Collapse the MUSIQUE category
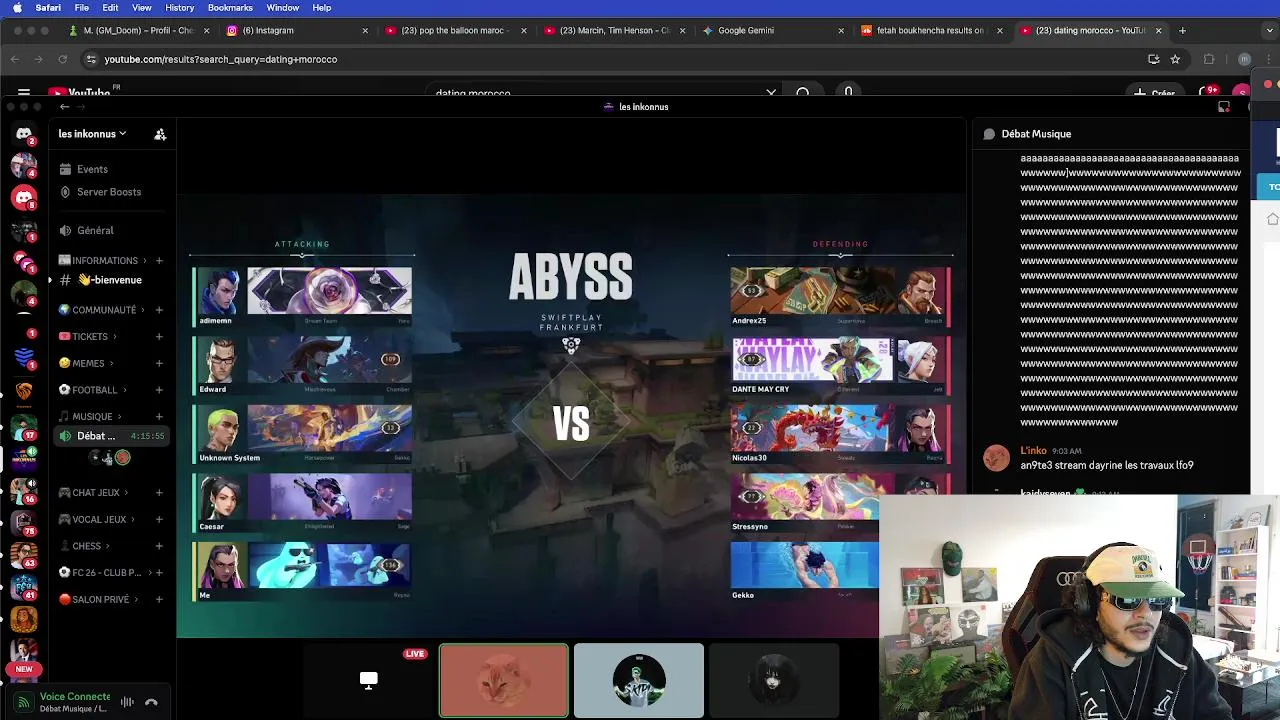Image resolution: width=1280 pixels, height=720 pixels. coord(90,417)
